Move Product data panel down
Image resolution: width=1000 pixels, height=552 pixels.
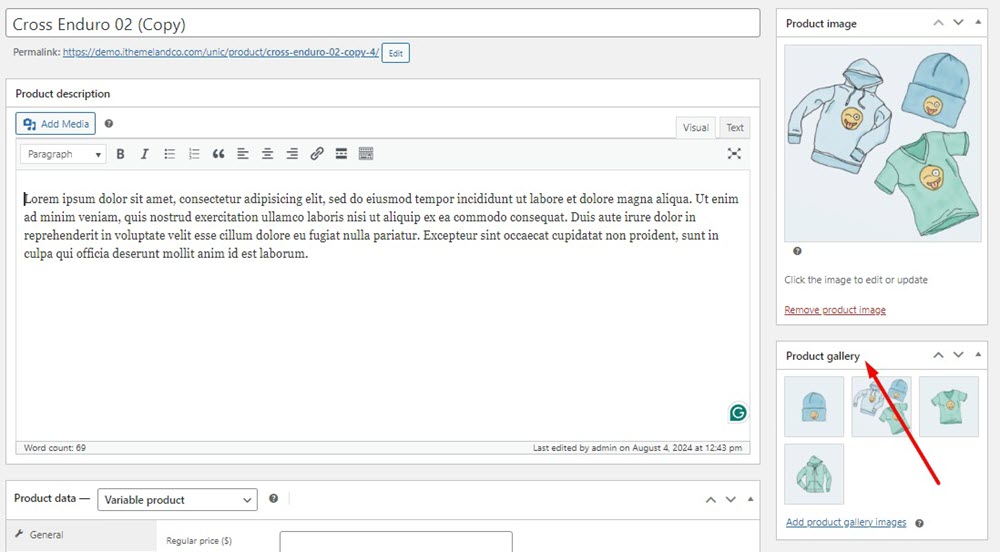tap(731, 500)
